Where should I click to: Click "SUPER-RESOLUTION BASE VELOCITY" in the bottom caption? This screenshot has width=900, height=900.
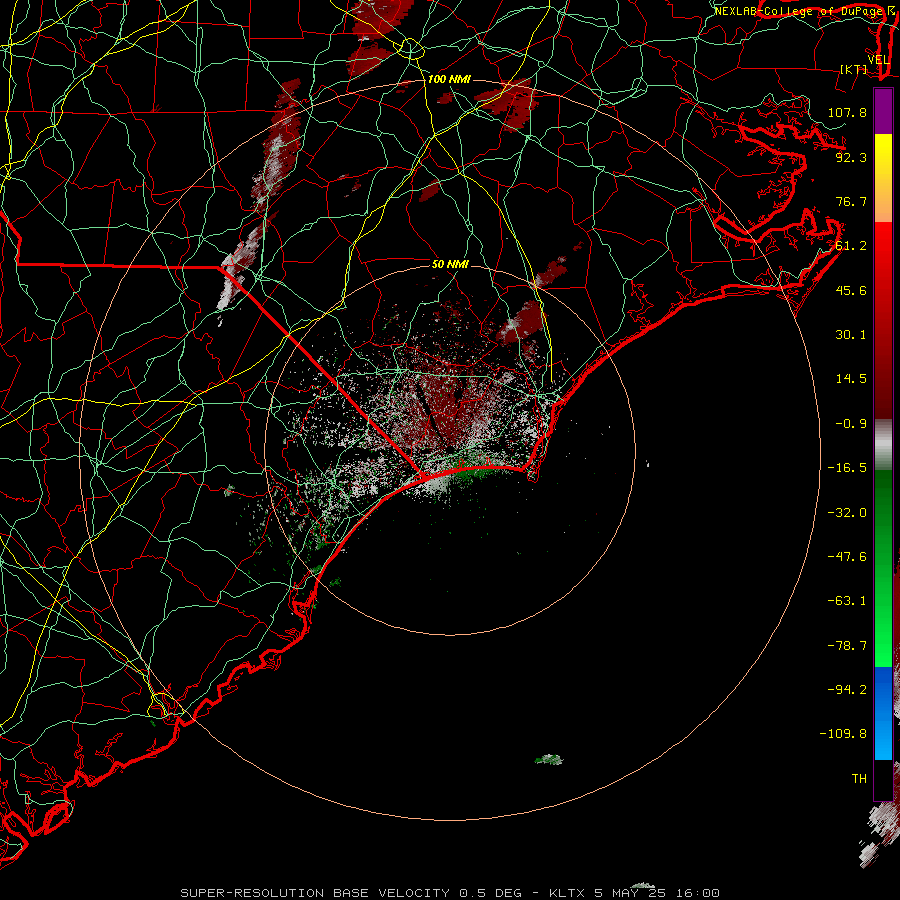click(x=315, y=893)
